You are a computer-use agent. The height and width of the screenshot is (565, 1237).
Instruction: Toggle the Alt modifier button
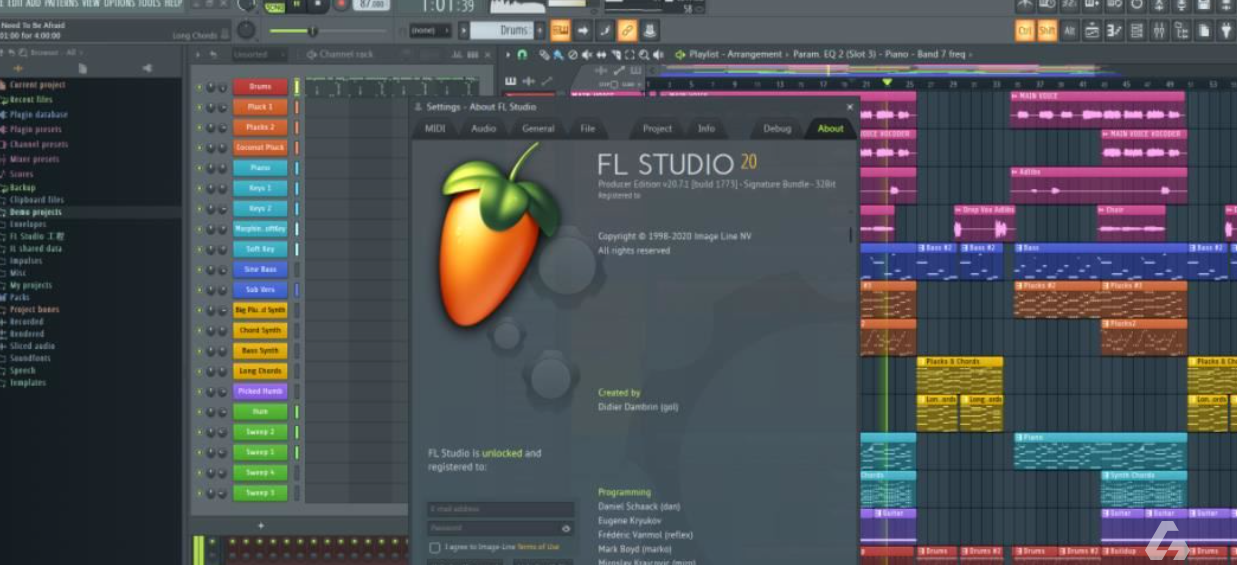tap(1069, 31)
